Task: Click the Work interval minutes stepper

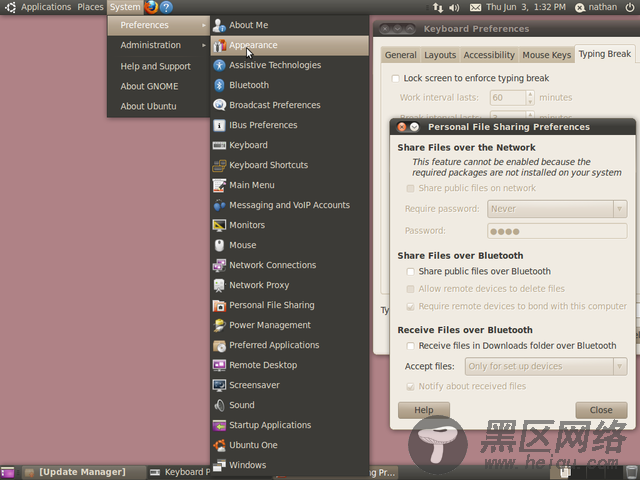Action: click(x=530, y=98)
